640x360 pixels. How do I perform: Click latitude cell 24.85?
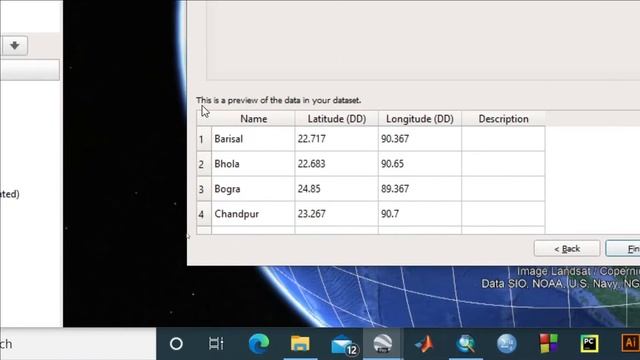[336, 189]
